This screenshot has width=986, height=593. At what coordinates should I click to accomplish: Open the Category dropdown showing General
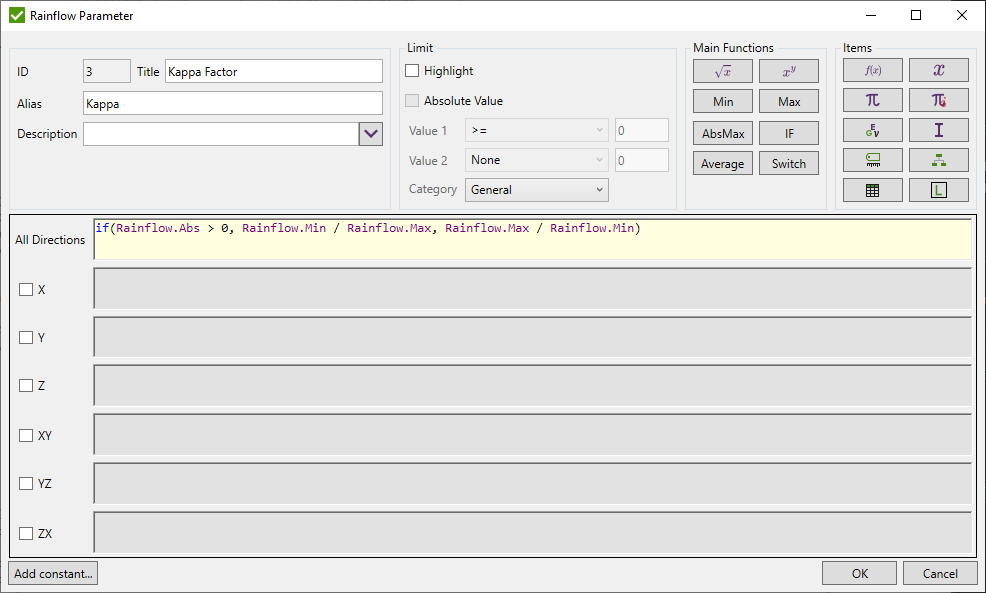(x=537, y=189)
